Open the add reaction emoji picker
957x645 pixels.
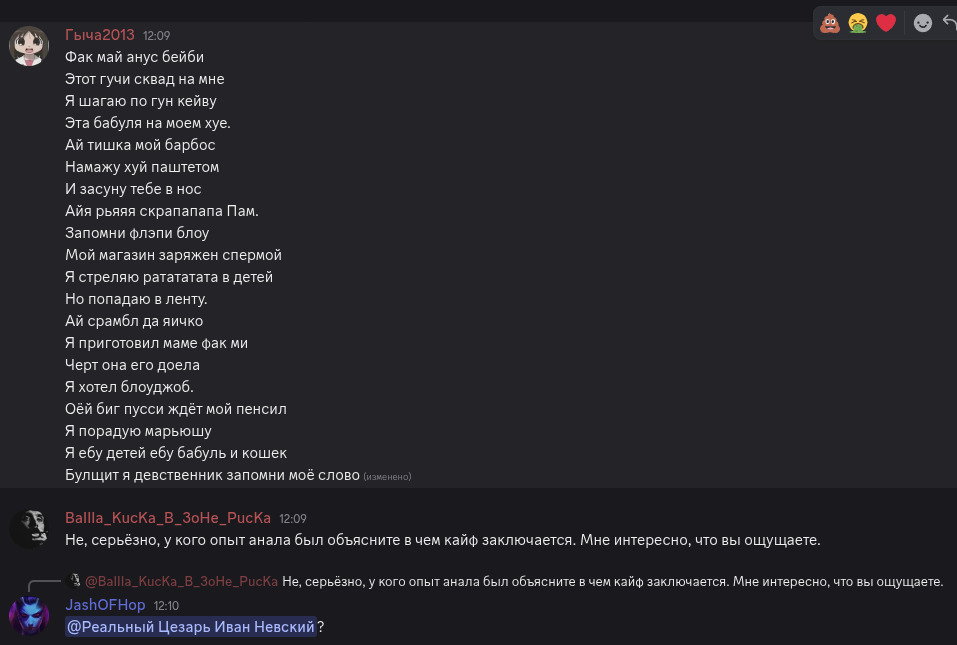pyautogui.click(x=923, y=22)
